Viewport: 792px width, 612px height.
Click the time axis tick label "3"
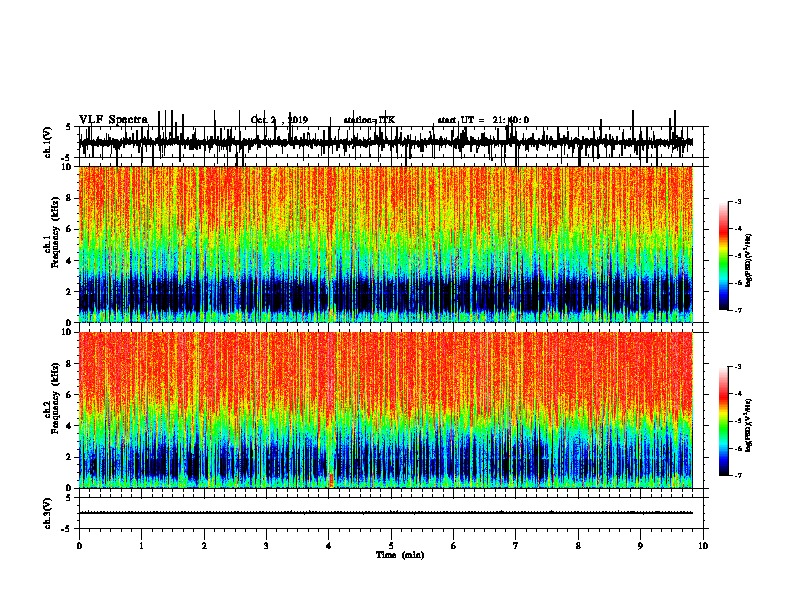point(266,546)
